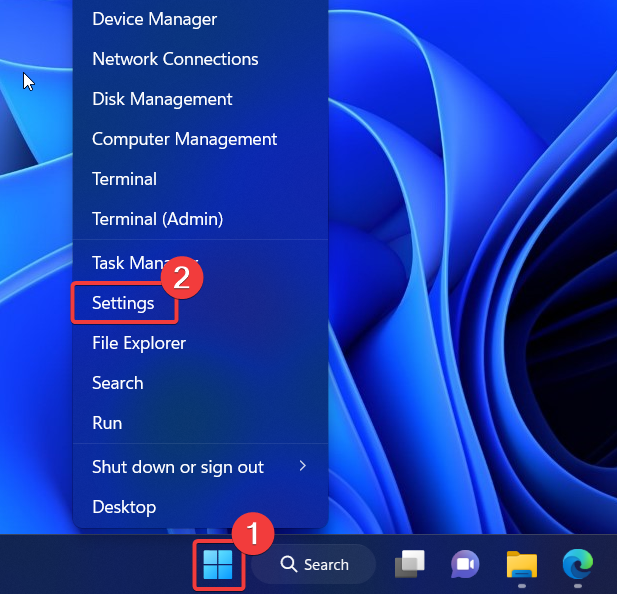617x594 pixels.
Task: Open Task Manager entry
Action: 200,263
